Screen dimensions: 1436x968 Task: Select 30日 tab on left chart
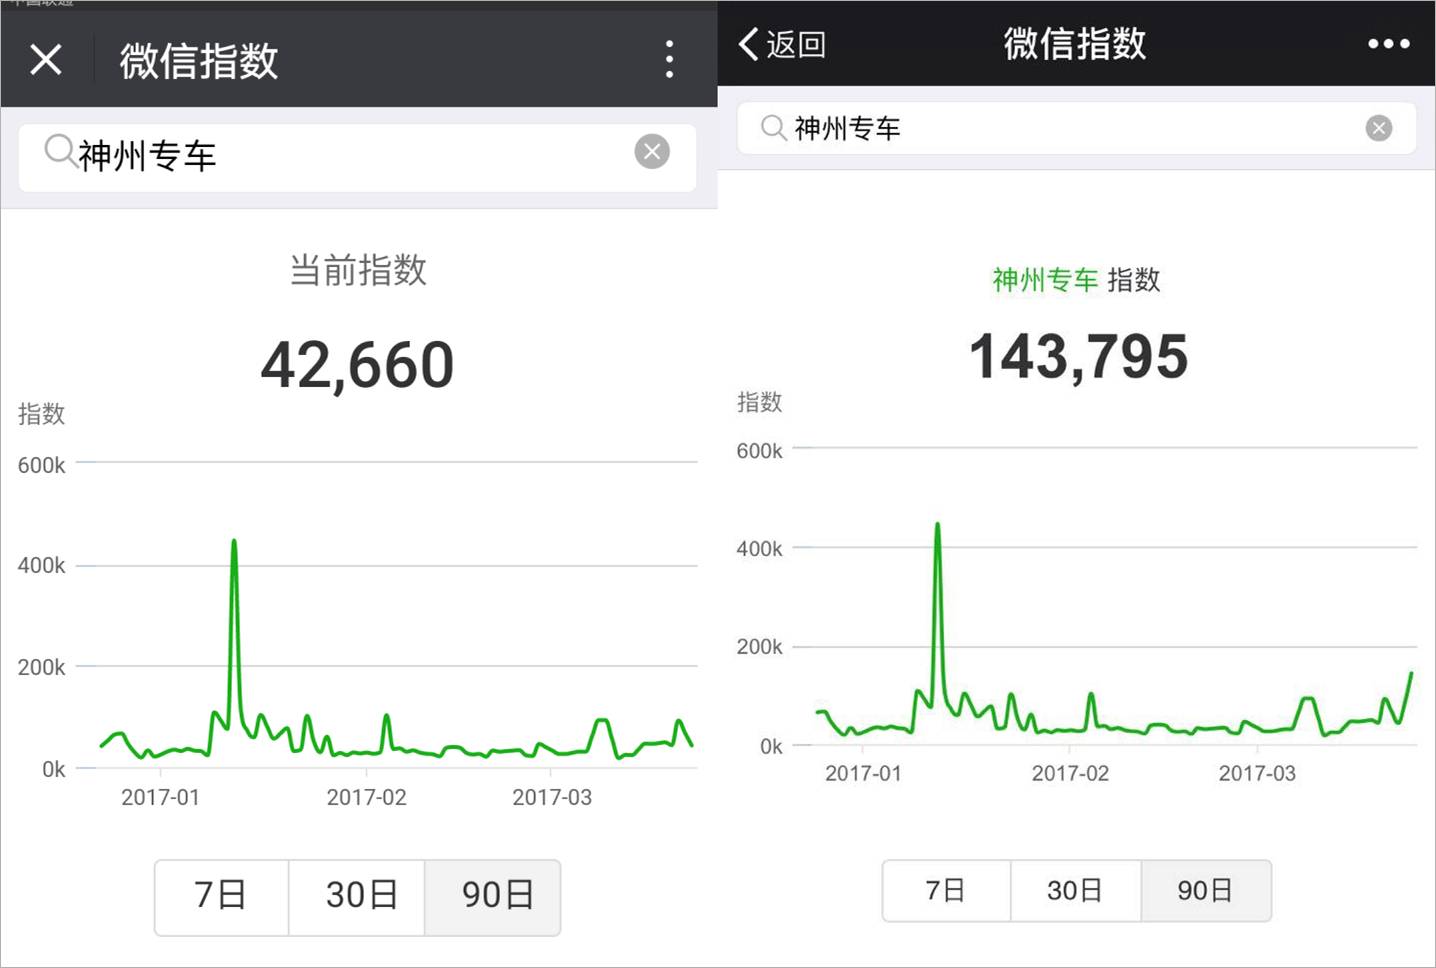(357, 897)
